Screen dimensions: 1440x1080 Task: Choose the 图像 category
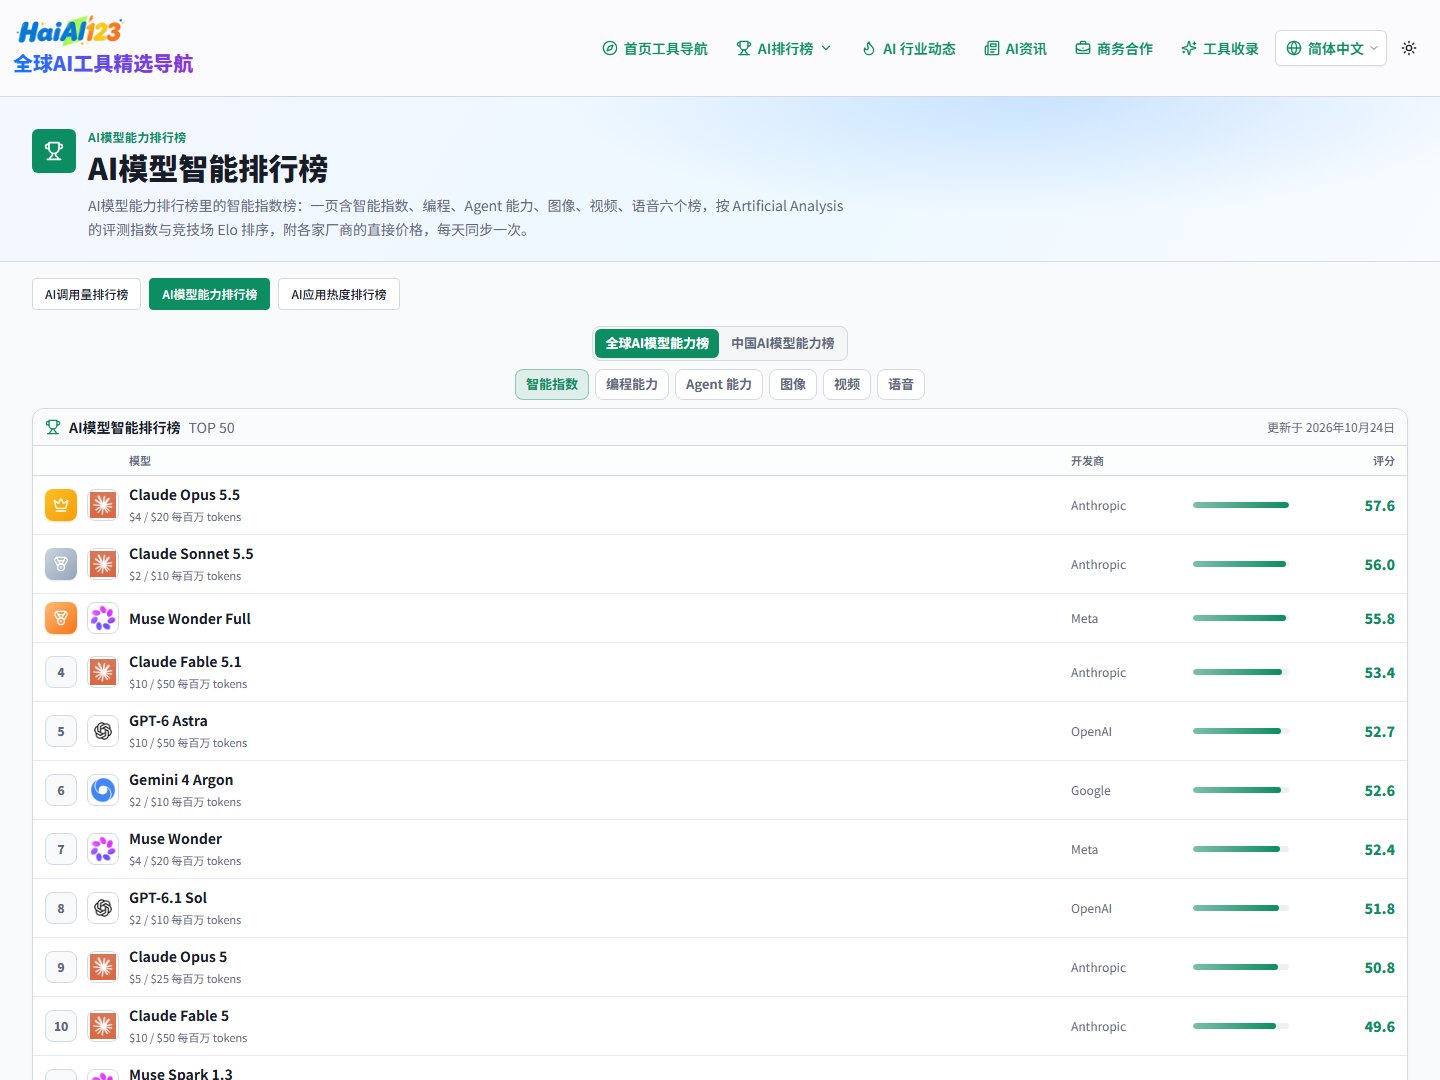pos(793,384)
